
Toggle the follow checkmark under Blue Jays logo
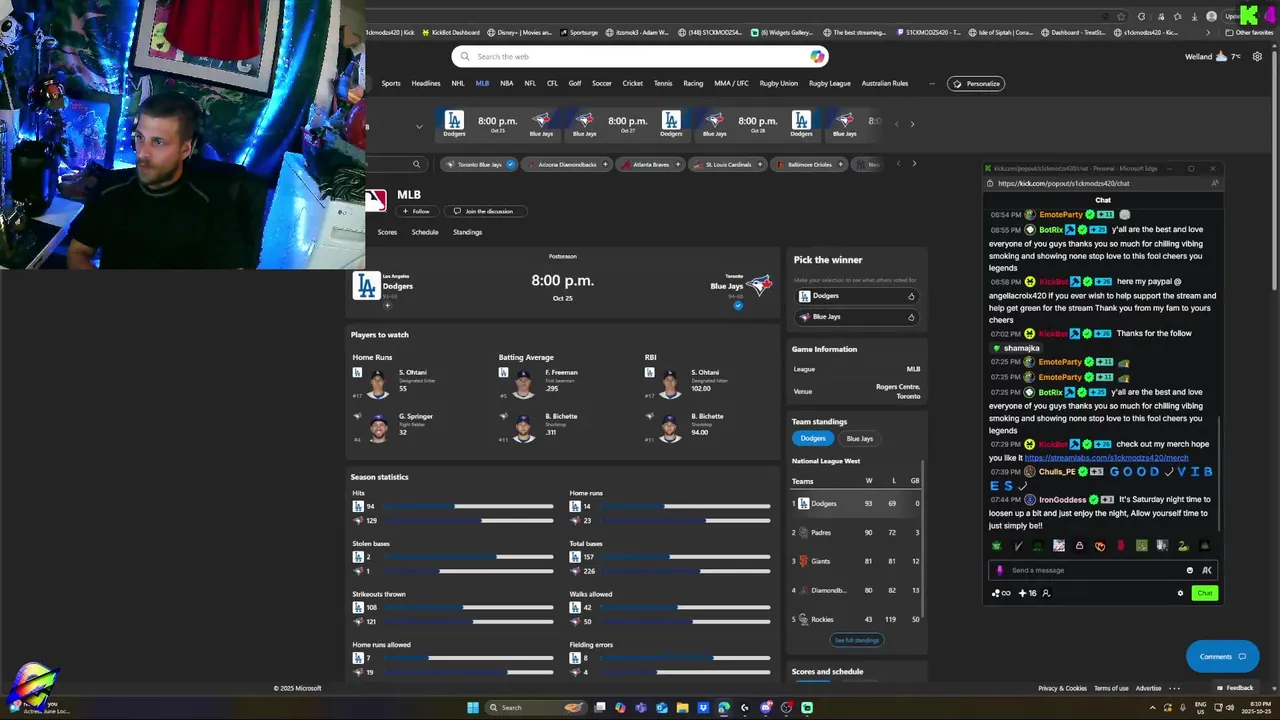click(738, 305)
